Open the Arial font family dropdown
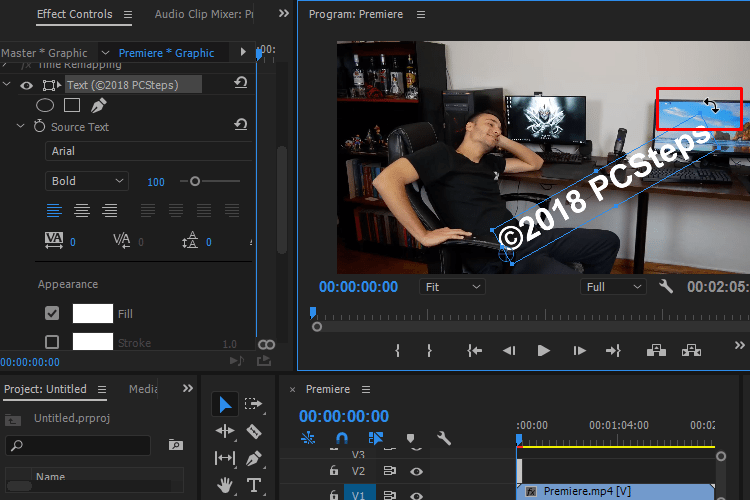The height and width of the screenshot is (500, 750). point(149,151)
